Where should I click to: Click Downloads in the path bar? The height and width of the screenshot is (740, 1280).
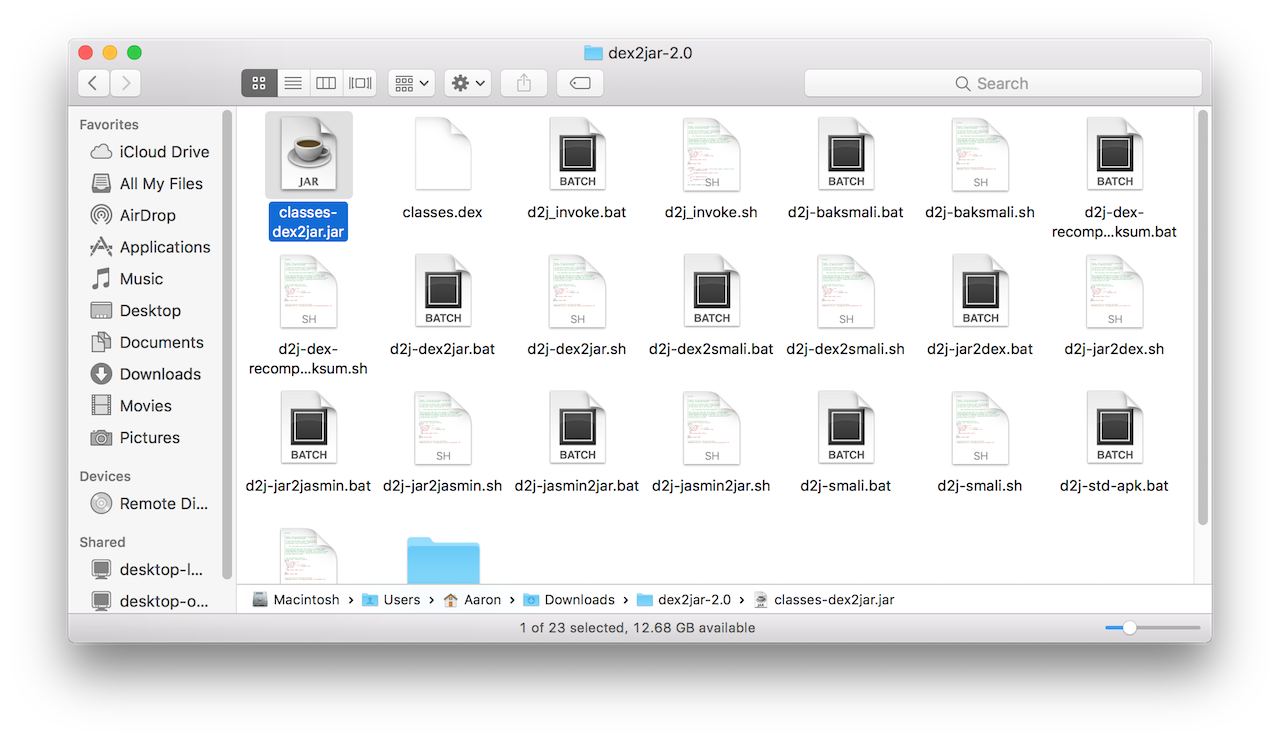click(x=579, y=600)
